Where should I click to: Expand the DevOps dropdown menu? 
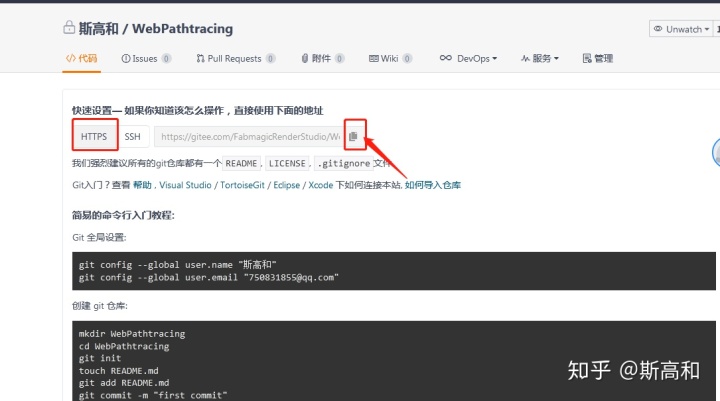click(468, 58)
